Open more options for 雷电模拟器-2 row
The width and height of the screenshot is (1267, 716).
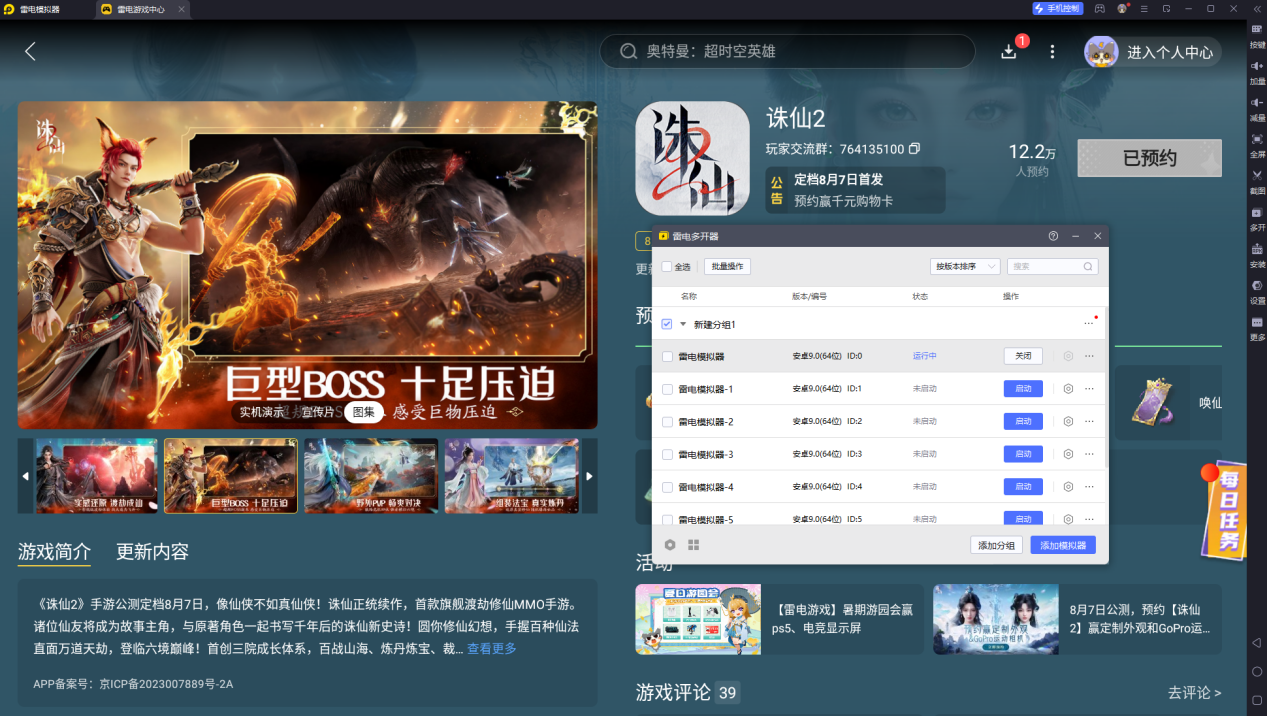pos(1089,422)
